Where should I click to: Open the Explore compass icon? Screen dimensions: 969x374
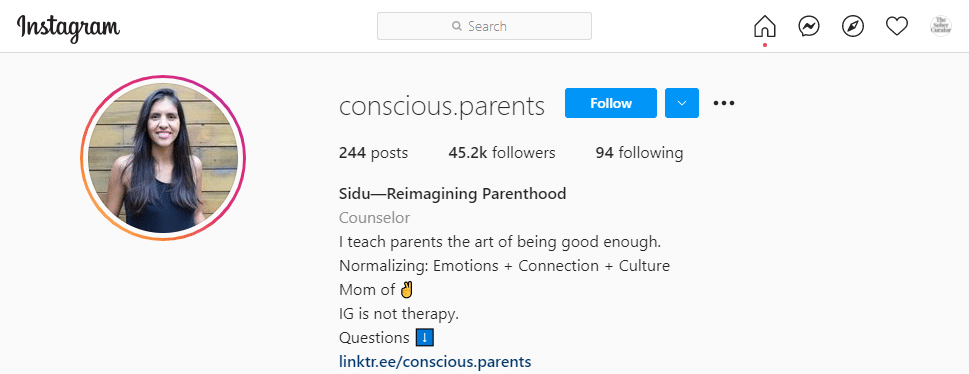[x=853, y=27]
